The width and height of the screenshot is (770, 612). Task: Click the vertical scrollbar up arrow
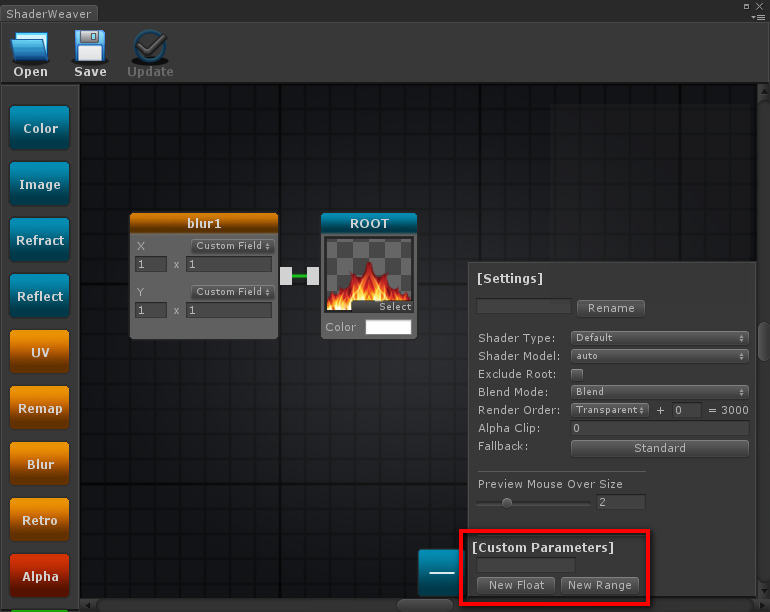click(x=764, y=91)
